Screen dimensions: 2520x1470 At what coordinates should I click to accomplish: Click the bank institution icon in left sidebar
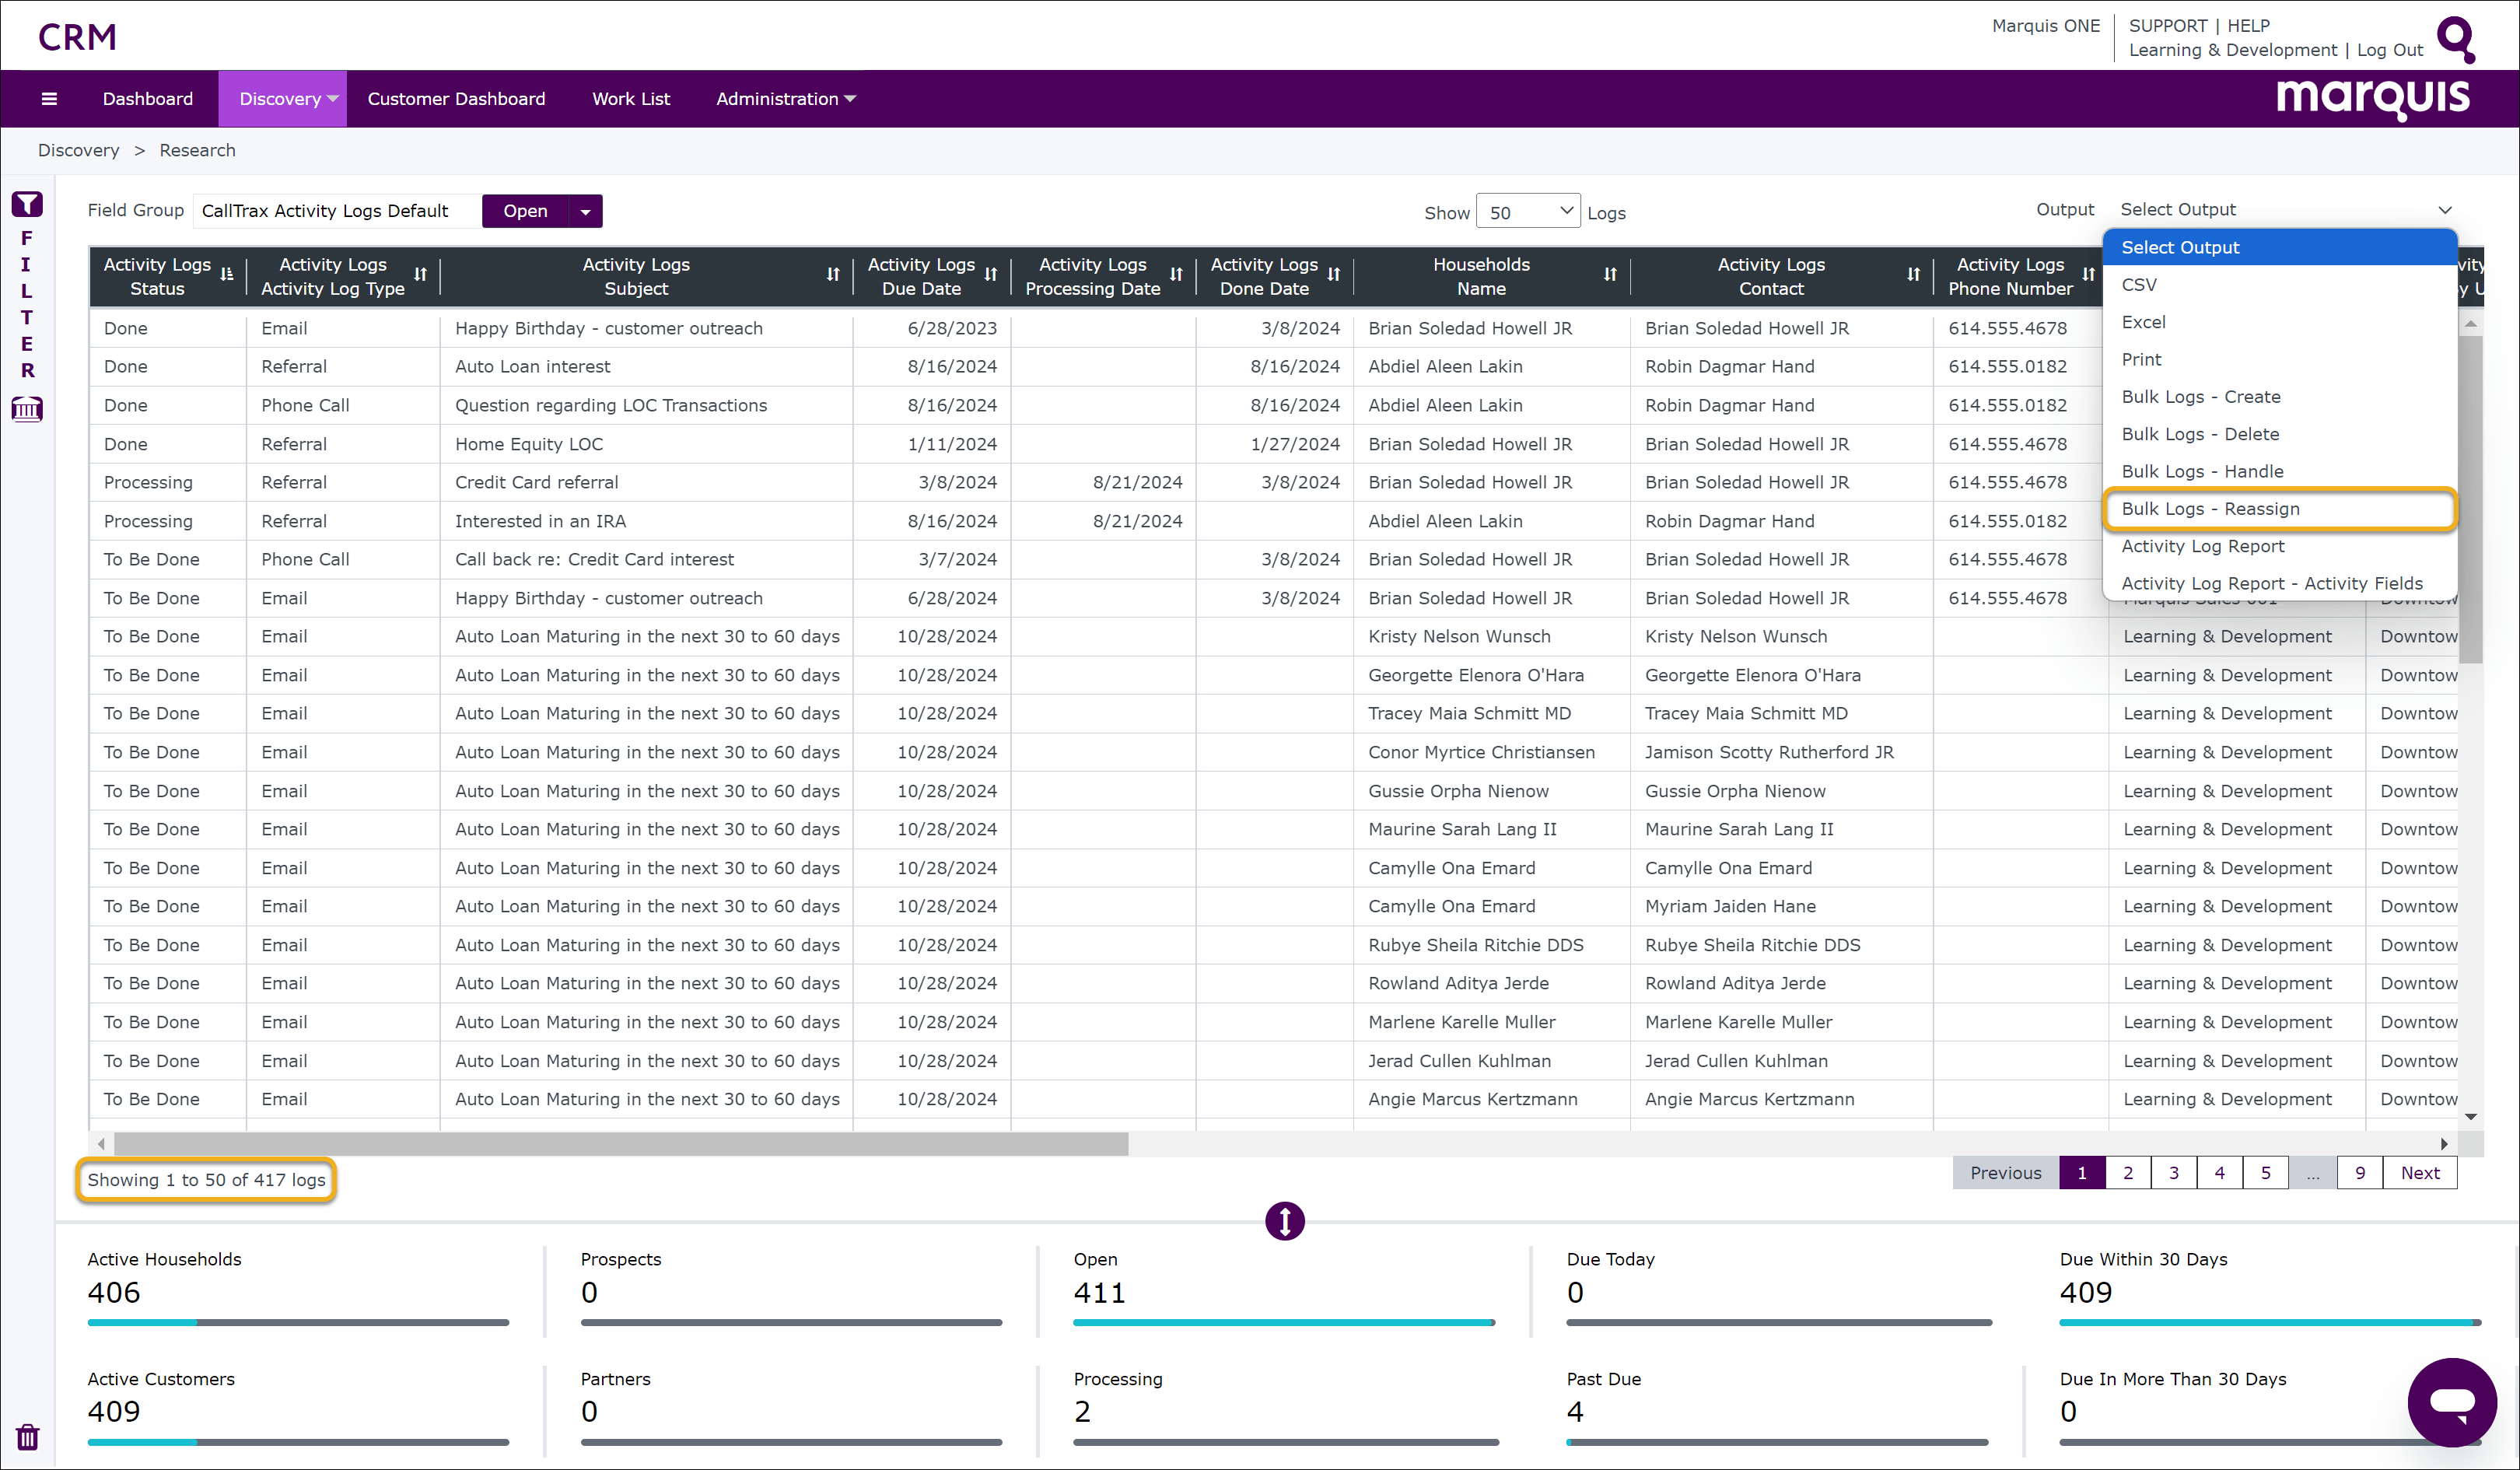point(27,409)
